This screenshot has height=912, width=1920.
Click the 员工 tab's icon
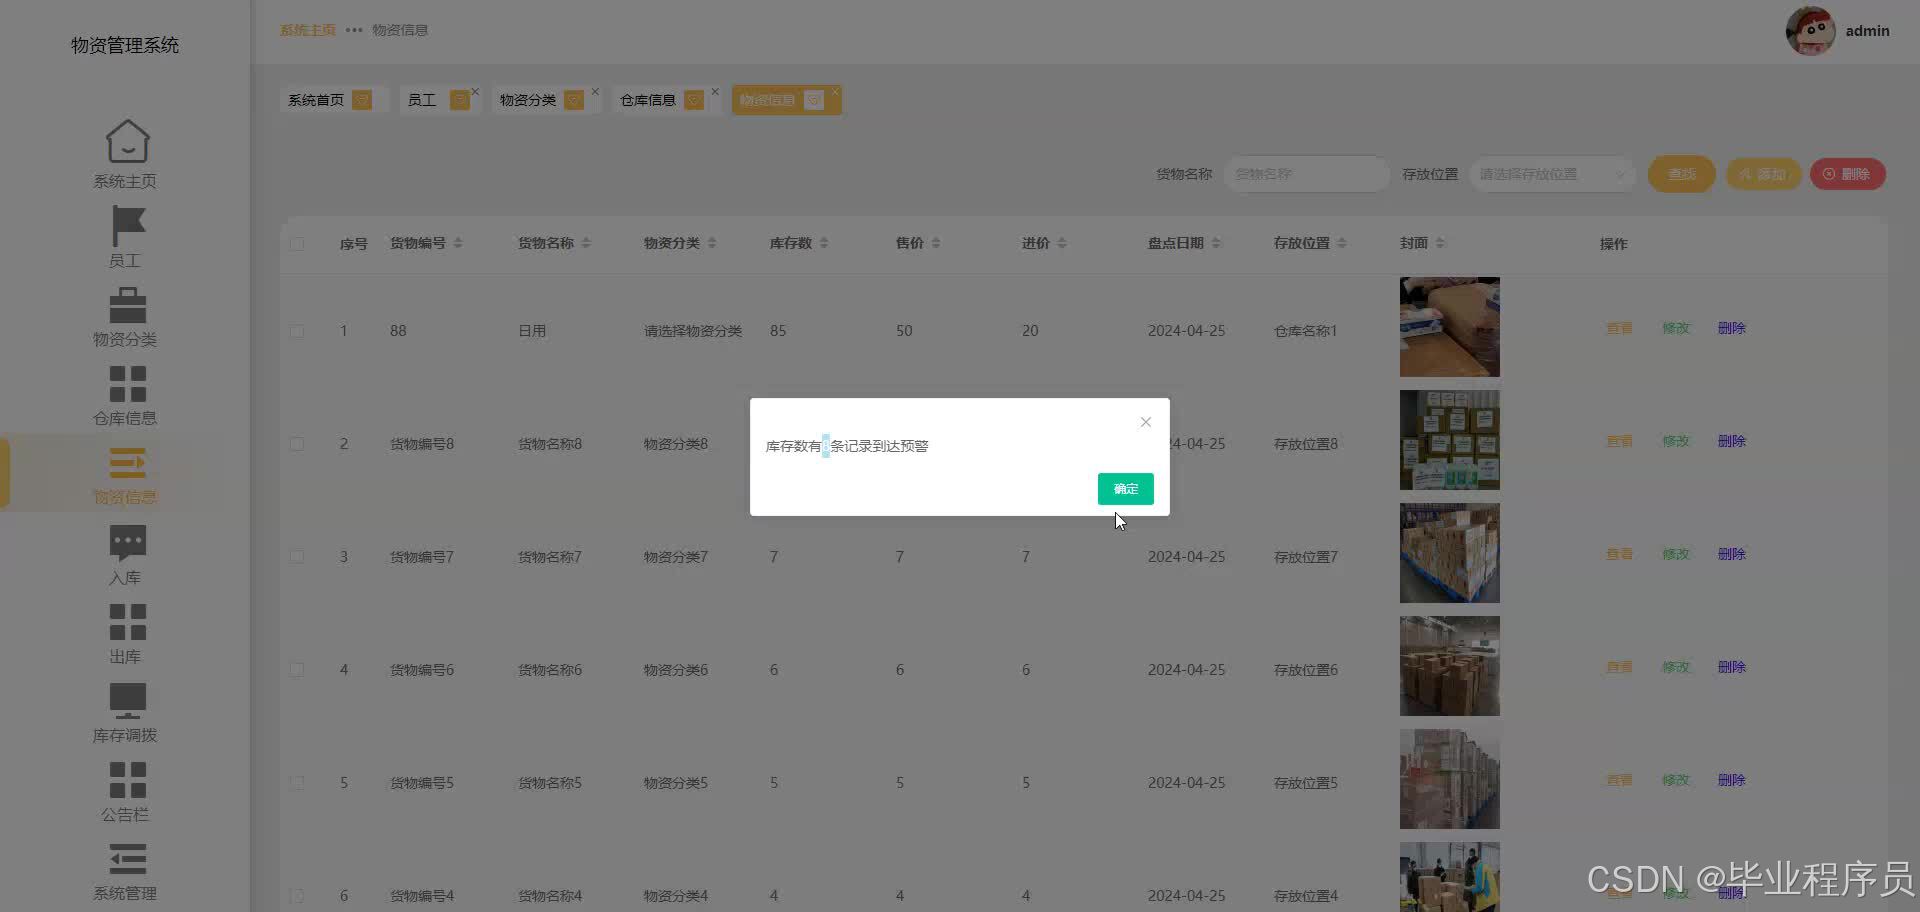pyautogui.click(x=459, y=100)
